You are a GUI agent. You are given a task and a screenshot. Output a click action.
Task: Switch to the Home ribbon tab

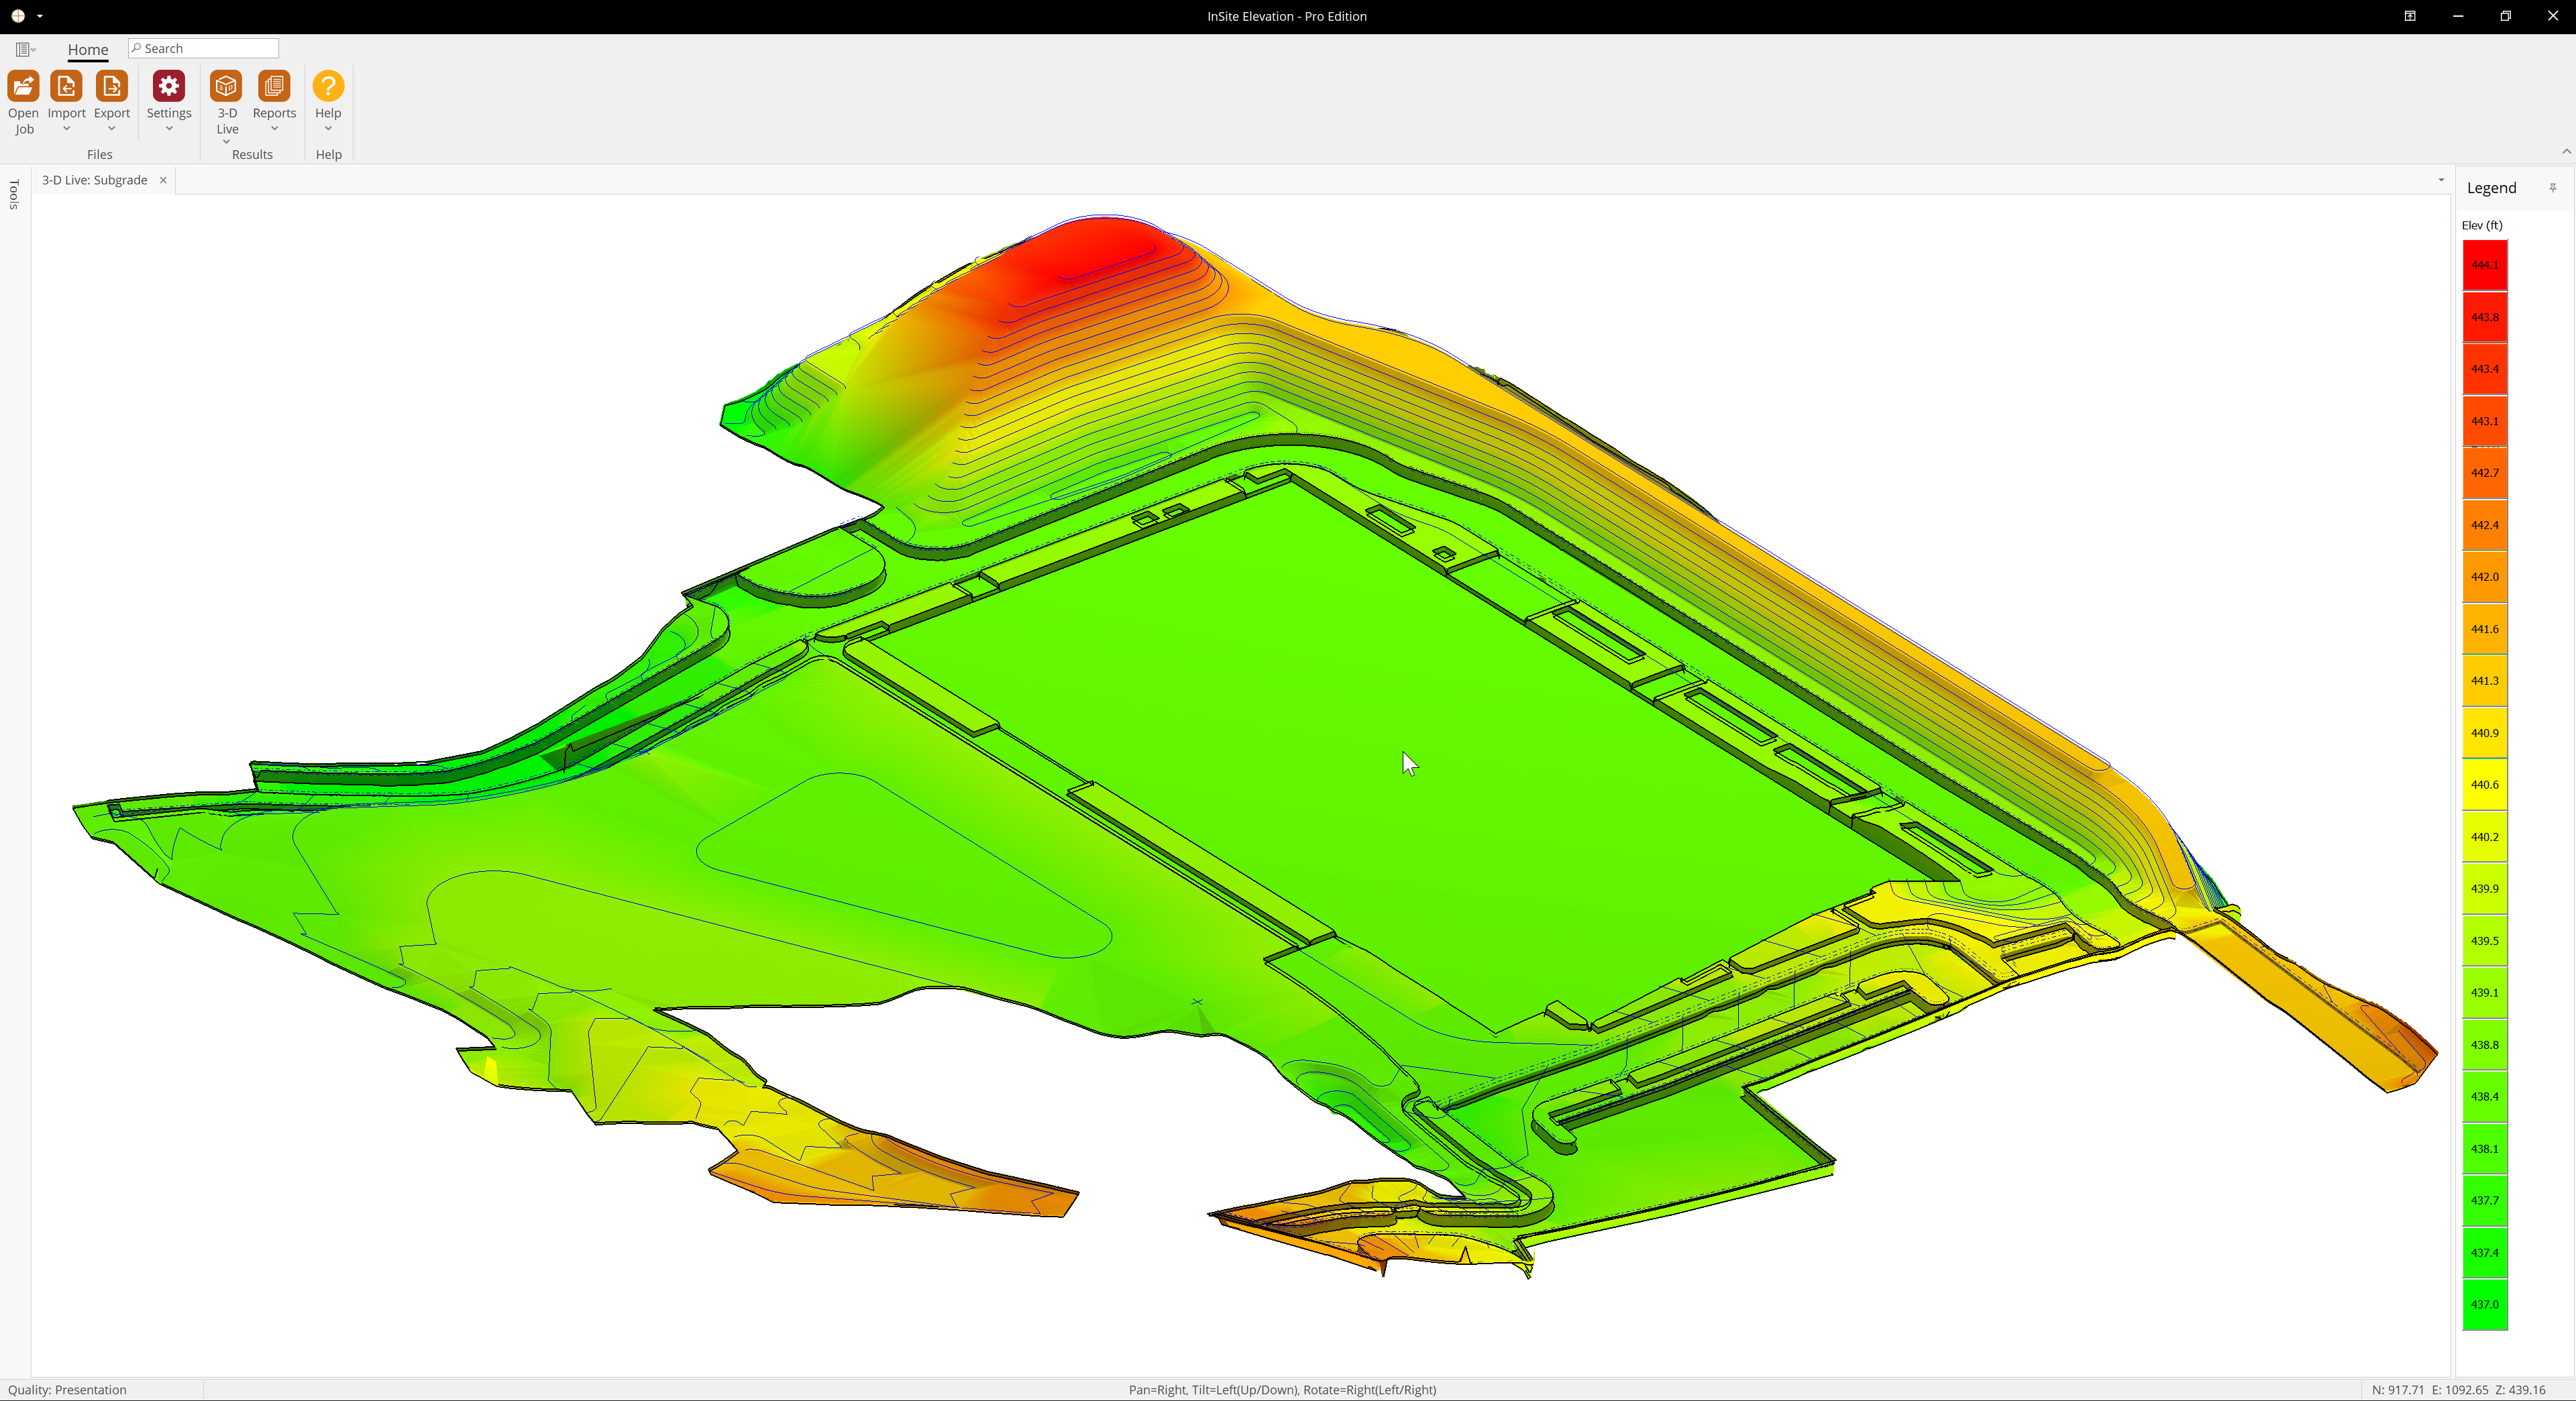pos(88,49)
